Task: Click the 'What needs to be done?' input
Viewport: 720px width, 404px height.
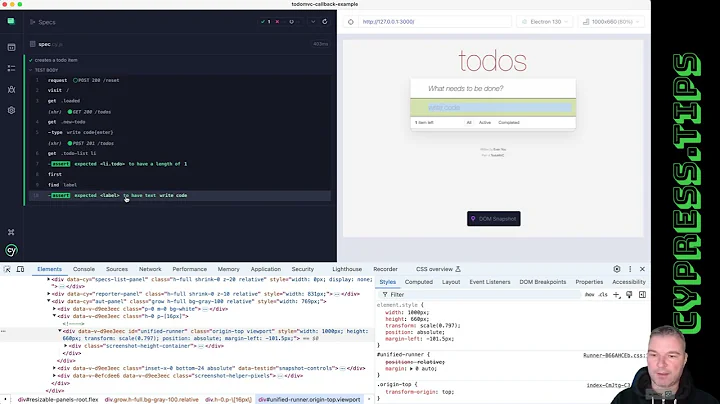Action: (x=493, y=88)
